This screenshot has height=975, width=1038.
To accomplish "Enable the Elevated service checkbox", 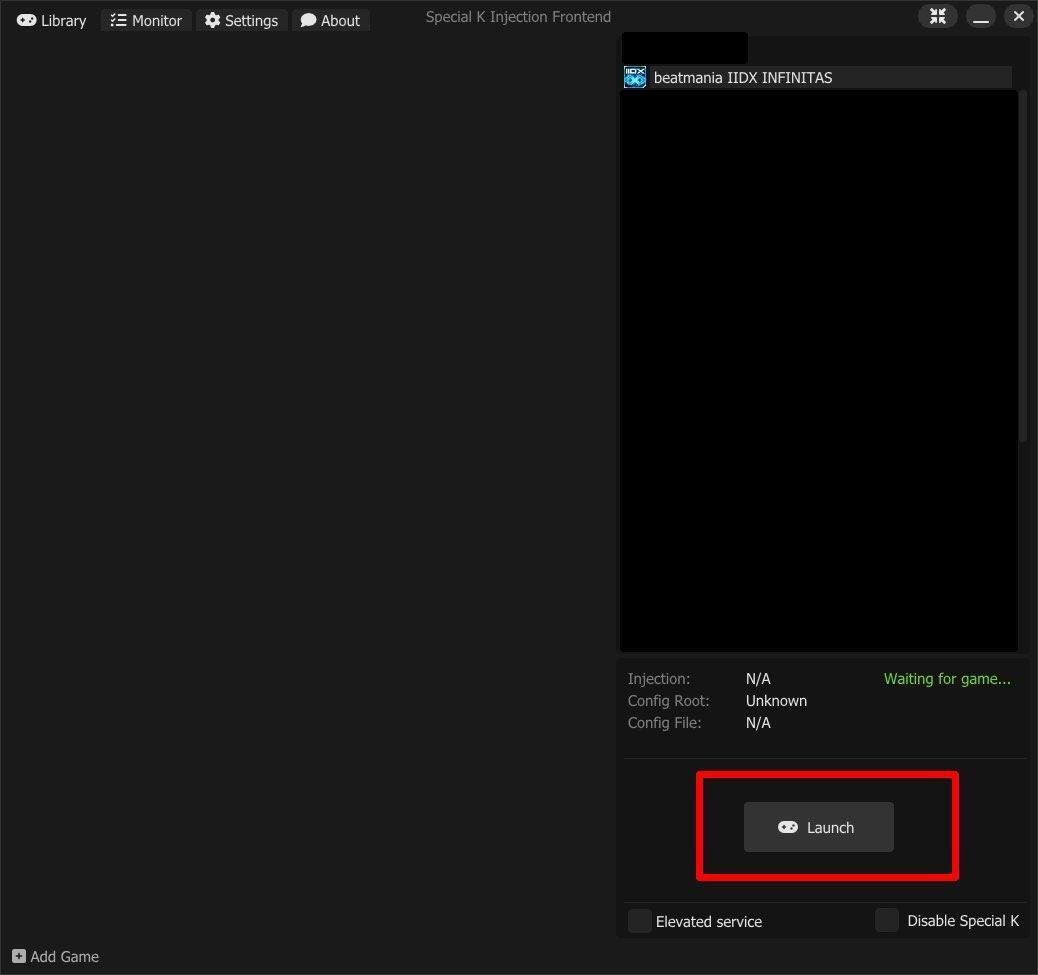I will point(639,921).
